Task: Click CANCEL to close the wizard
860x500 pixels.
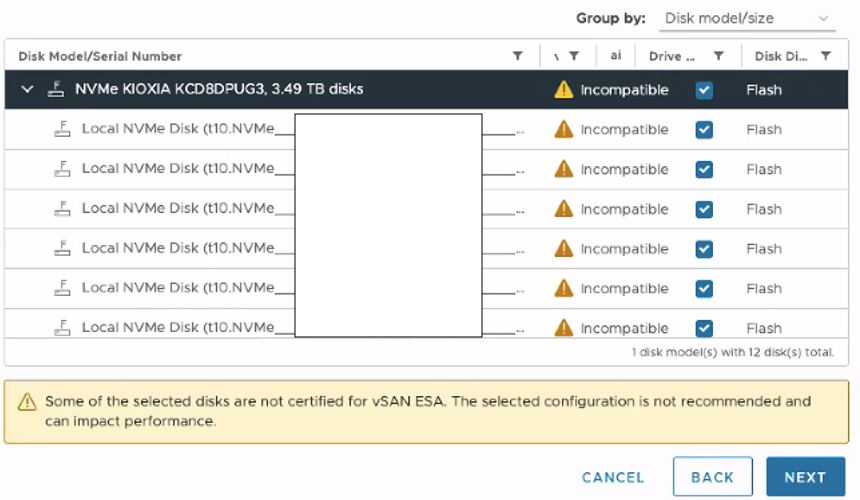Action: (x=613, y=477)
